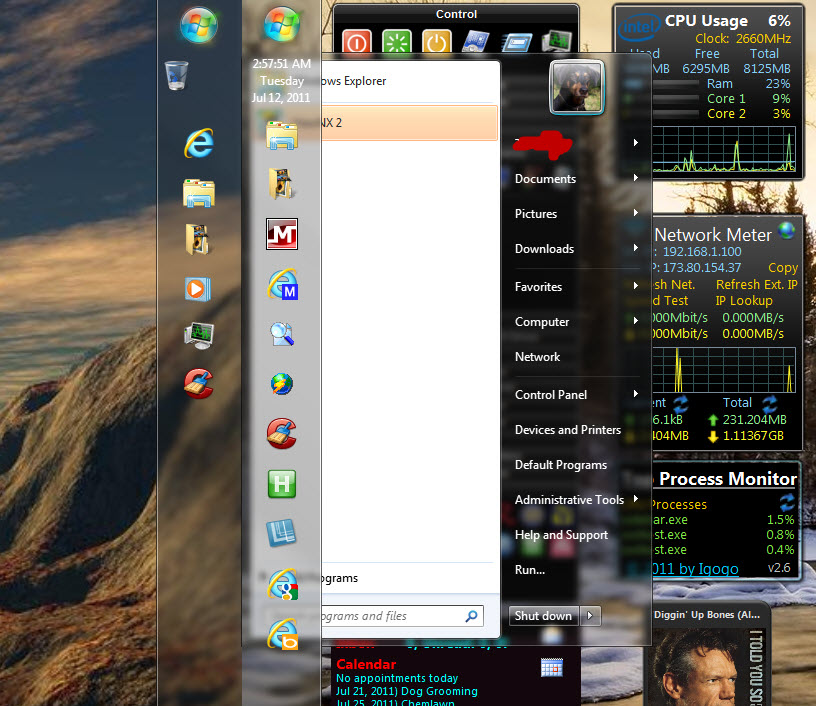Open Internet Explorer with Bing badge
This screenshot has height=706, width=816.
pyautogui.click(x=282, y=634)
